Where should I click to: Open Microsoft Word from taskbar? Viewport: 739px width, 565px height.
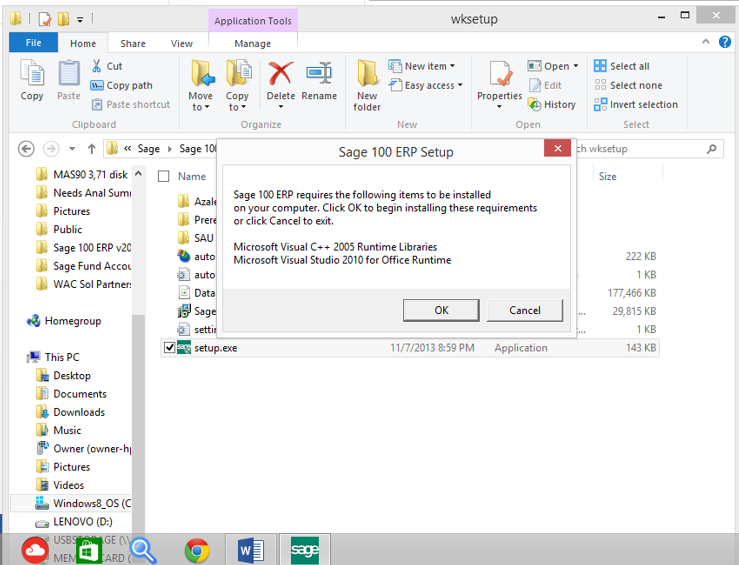pos(251,550)
